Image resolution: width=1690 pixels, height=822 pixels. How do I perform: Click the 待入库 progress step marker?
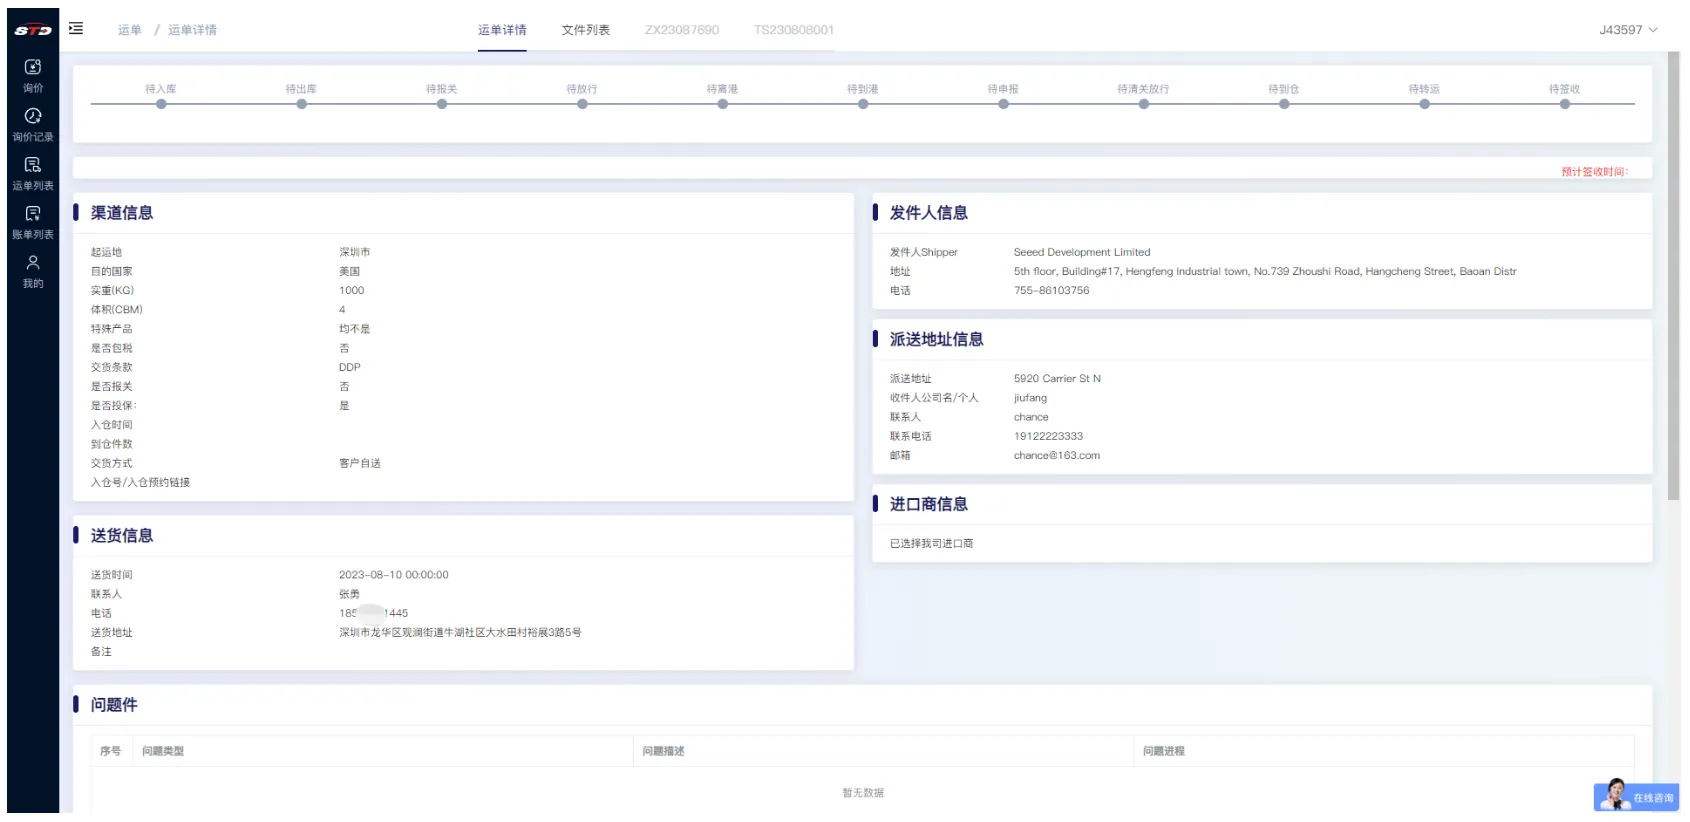pyautogui.click(x=161, y=104)
